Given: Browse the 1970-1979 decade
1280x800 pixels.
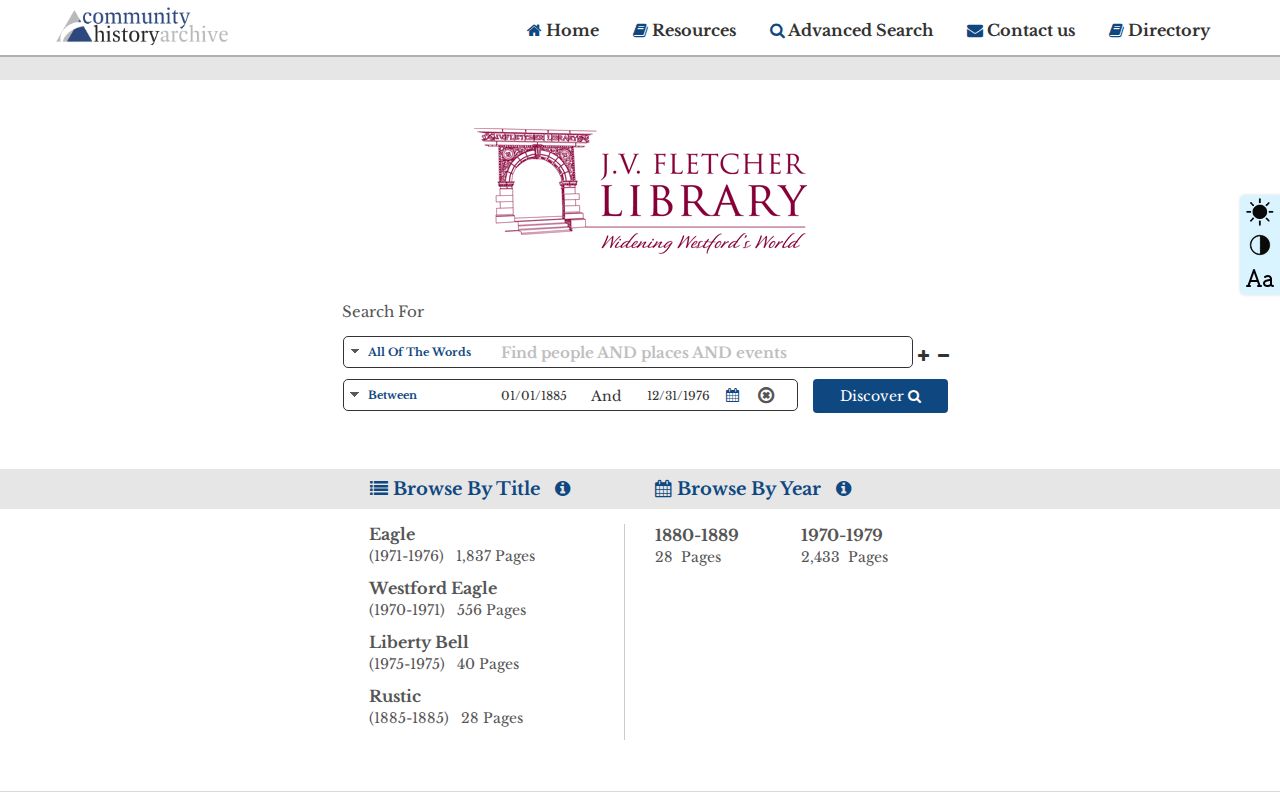Looking at the screenshot, I should (x=842, y=535).
